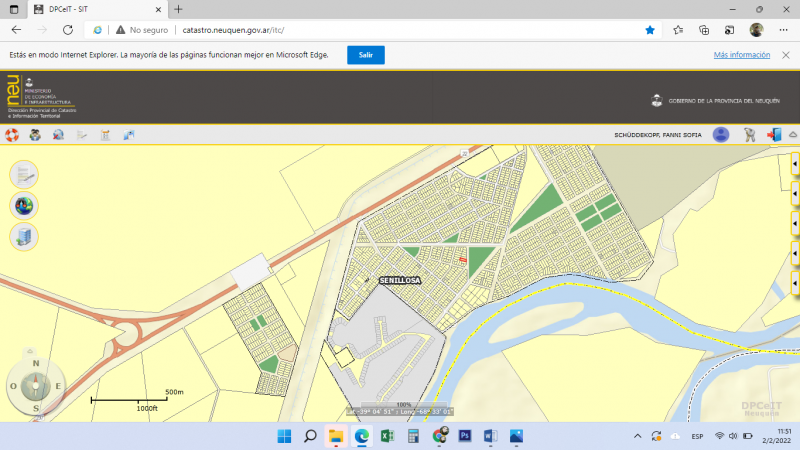800x450 pixels.
Task: Open the user profile avatar
Action: point(721,135)
